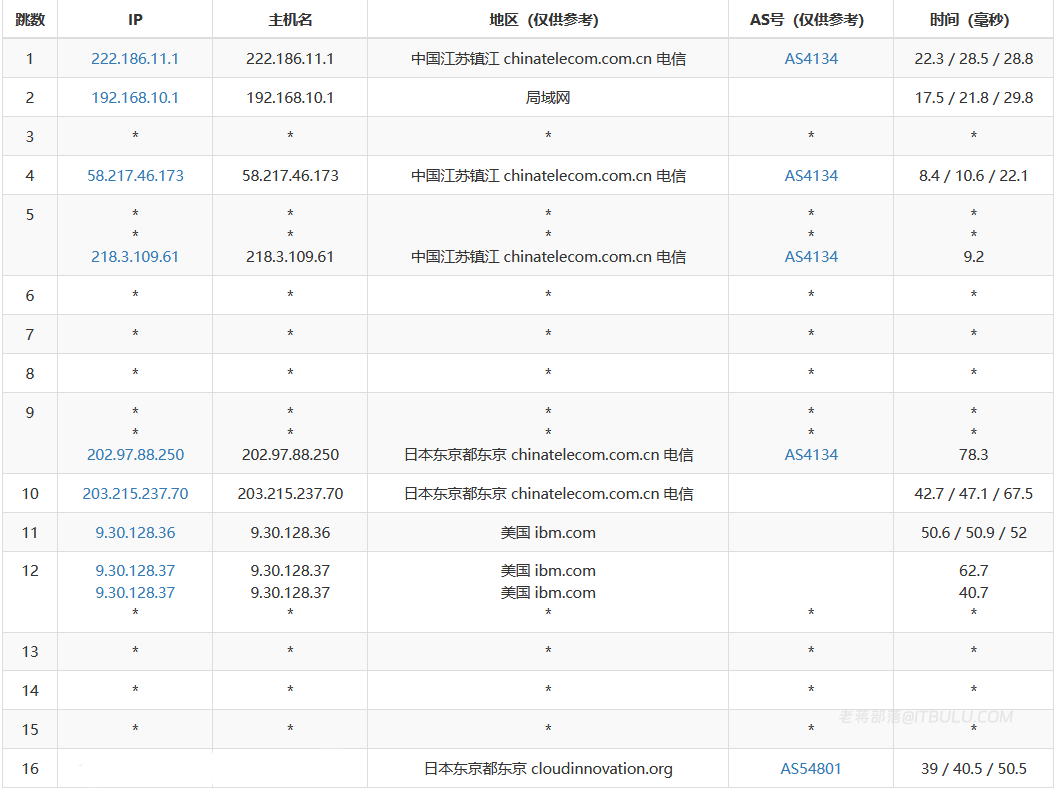The height and width of the screenshot is (788, 1064).
Task: Select time value 40.7
Action: [x=973, y=593]
